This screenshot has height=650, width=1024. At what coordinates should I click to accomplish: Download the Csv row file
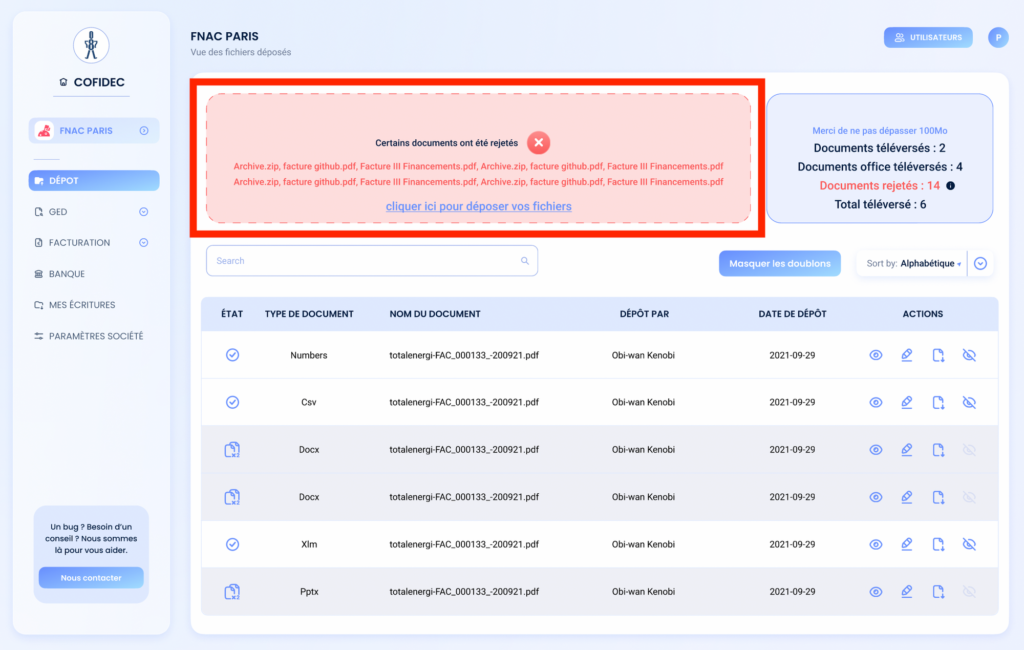[938, 402]
